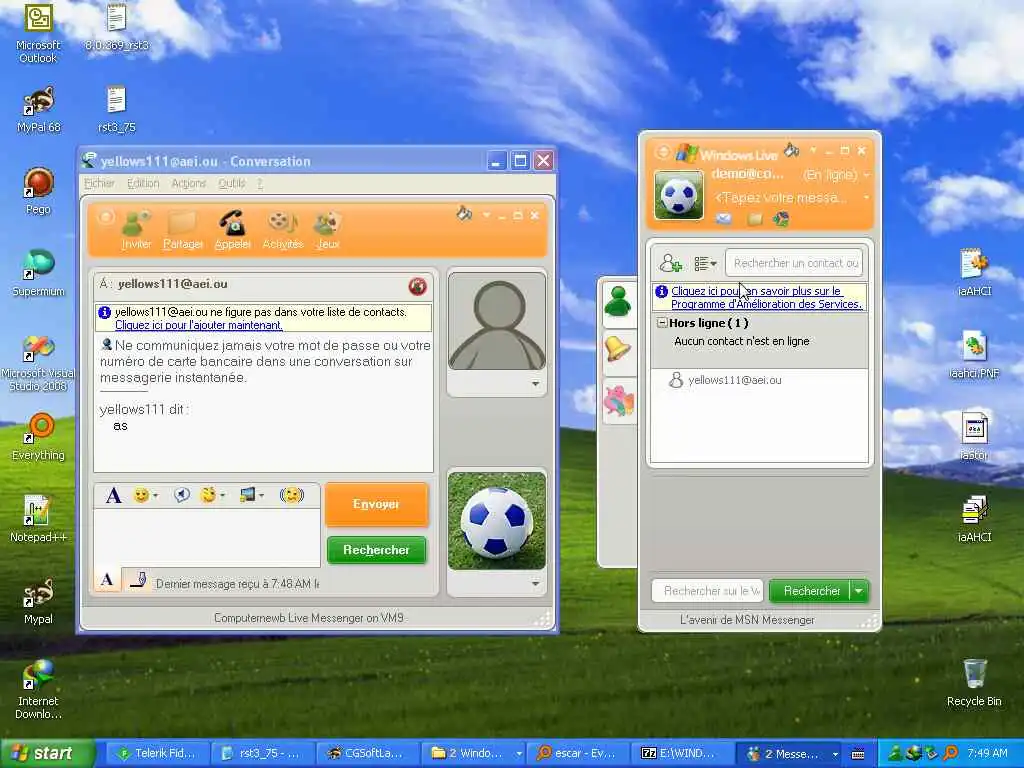Focus the Rechercher sur le Web field
This screenshot has height=768, width=1024.
(709, 591)
